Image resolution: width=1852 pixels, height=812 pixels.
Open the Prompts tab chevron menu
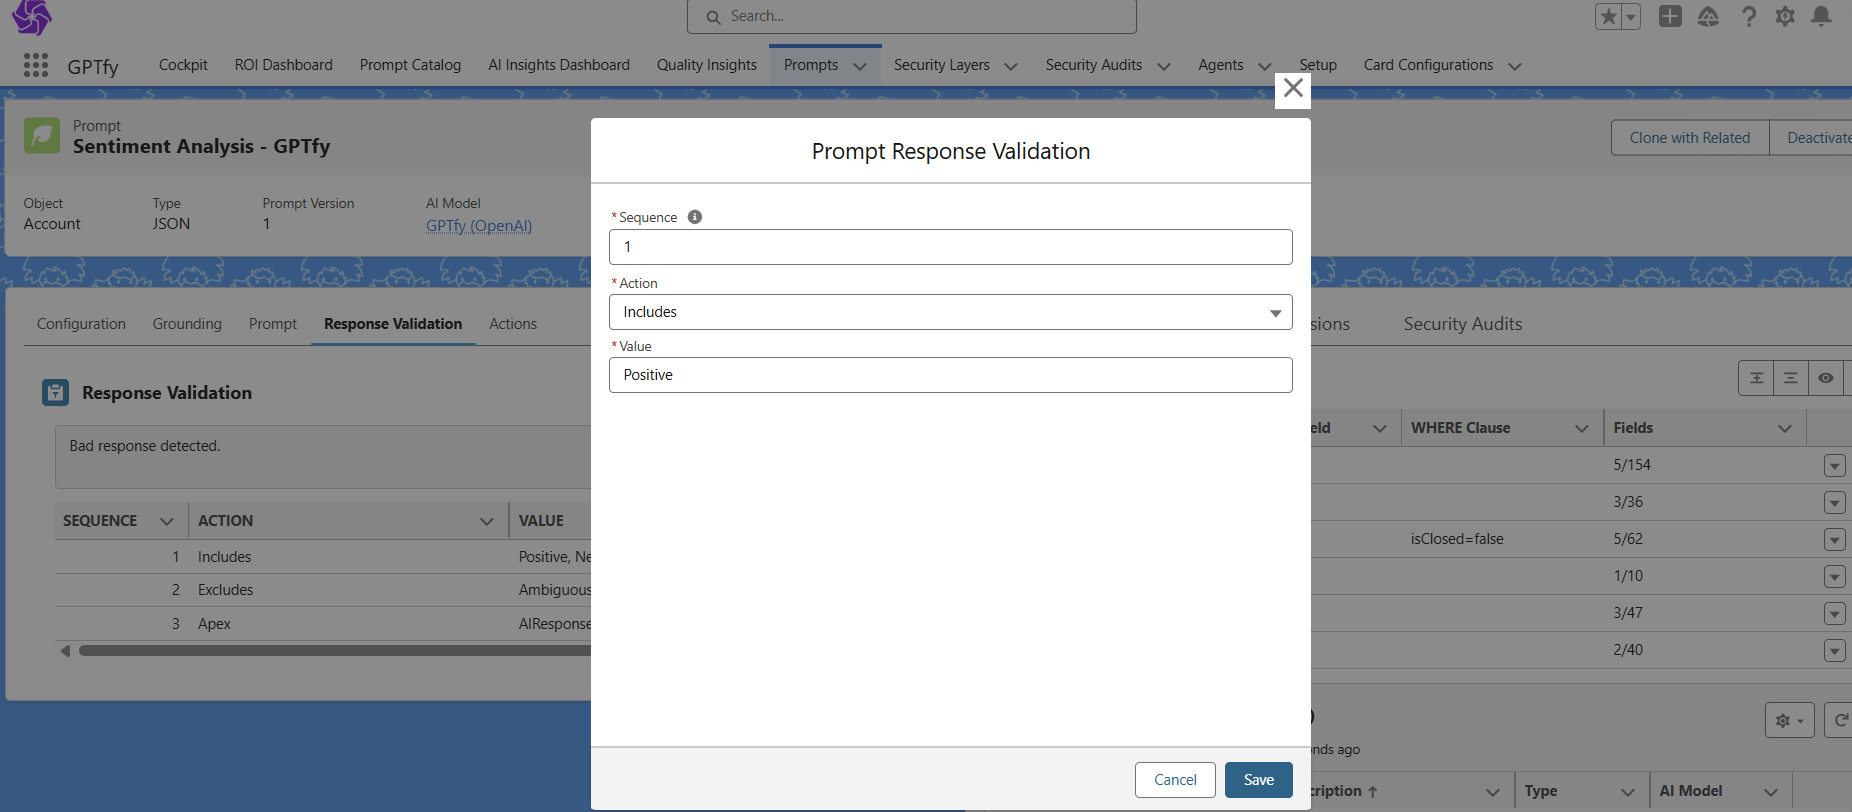click(859, 66)
